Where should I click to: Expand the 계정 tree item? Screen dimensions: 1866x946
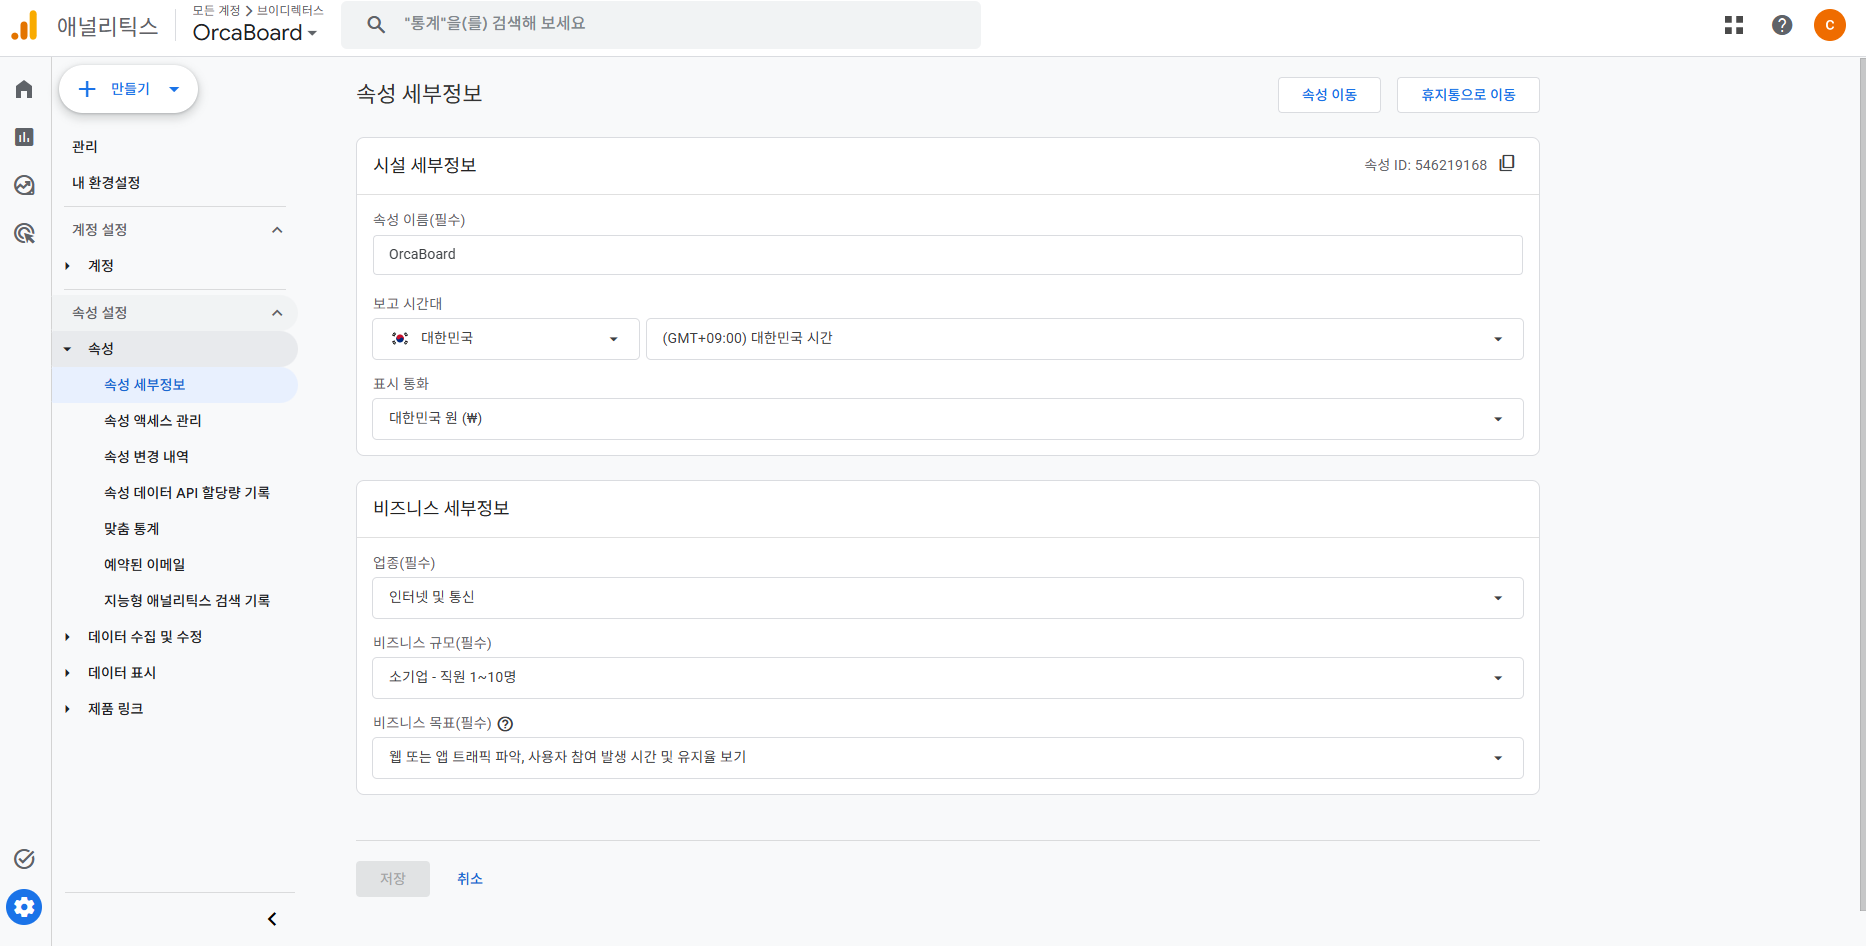[68, 266]
